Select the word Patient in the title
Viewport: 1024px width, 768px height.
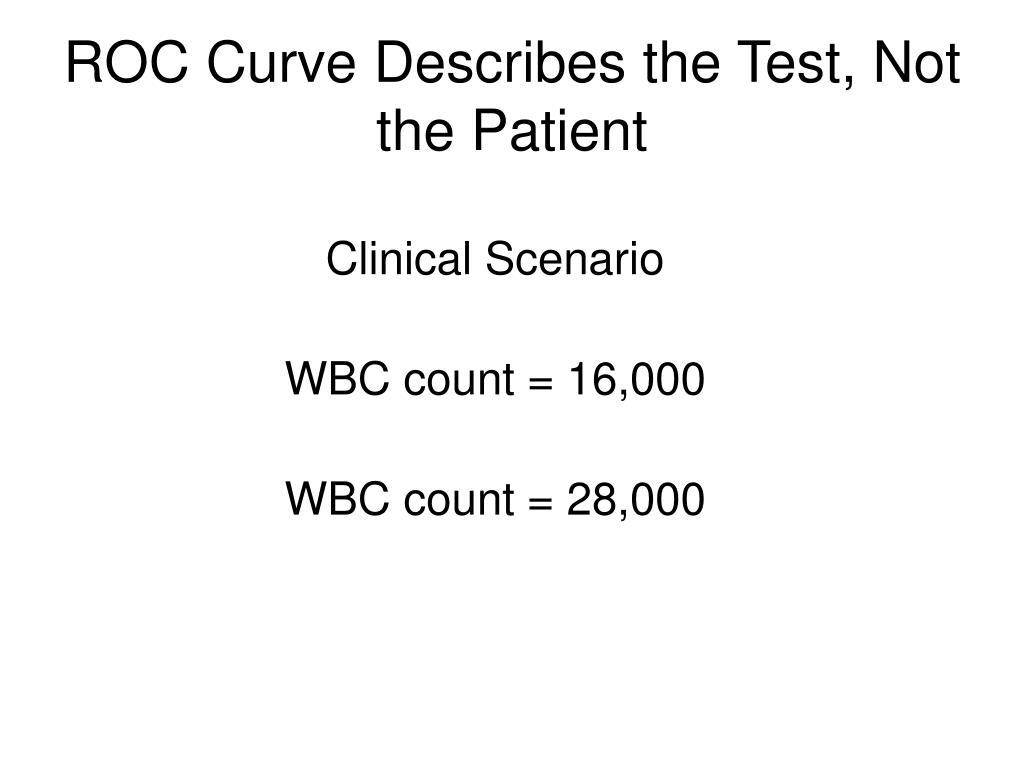[560, 131]
